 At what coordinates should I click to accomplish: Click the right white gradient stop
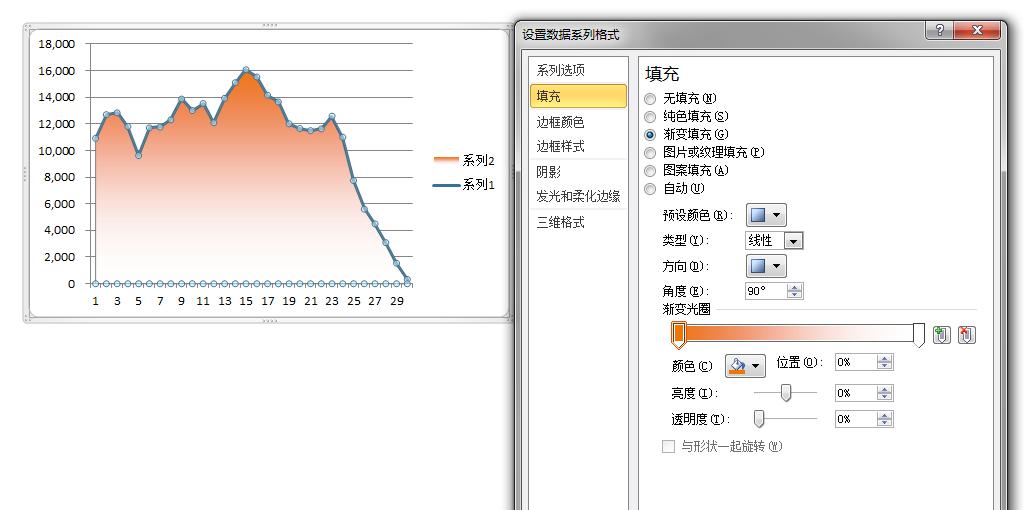(919, 335)
